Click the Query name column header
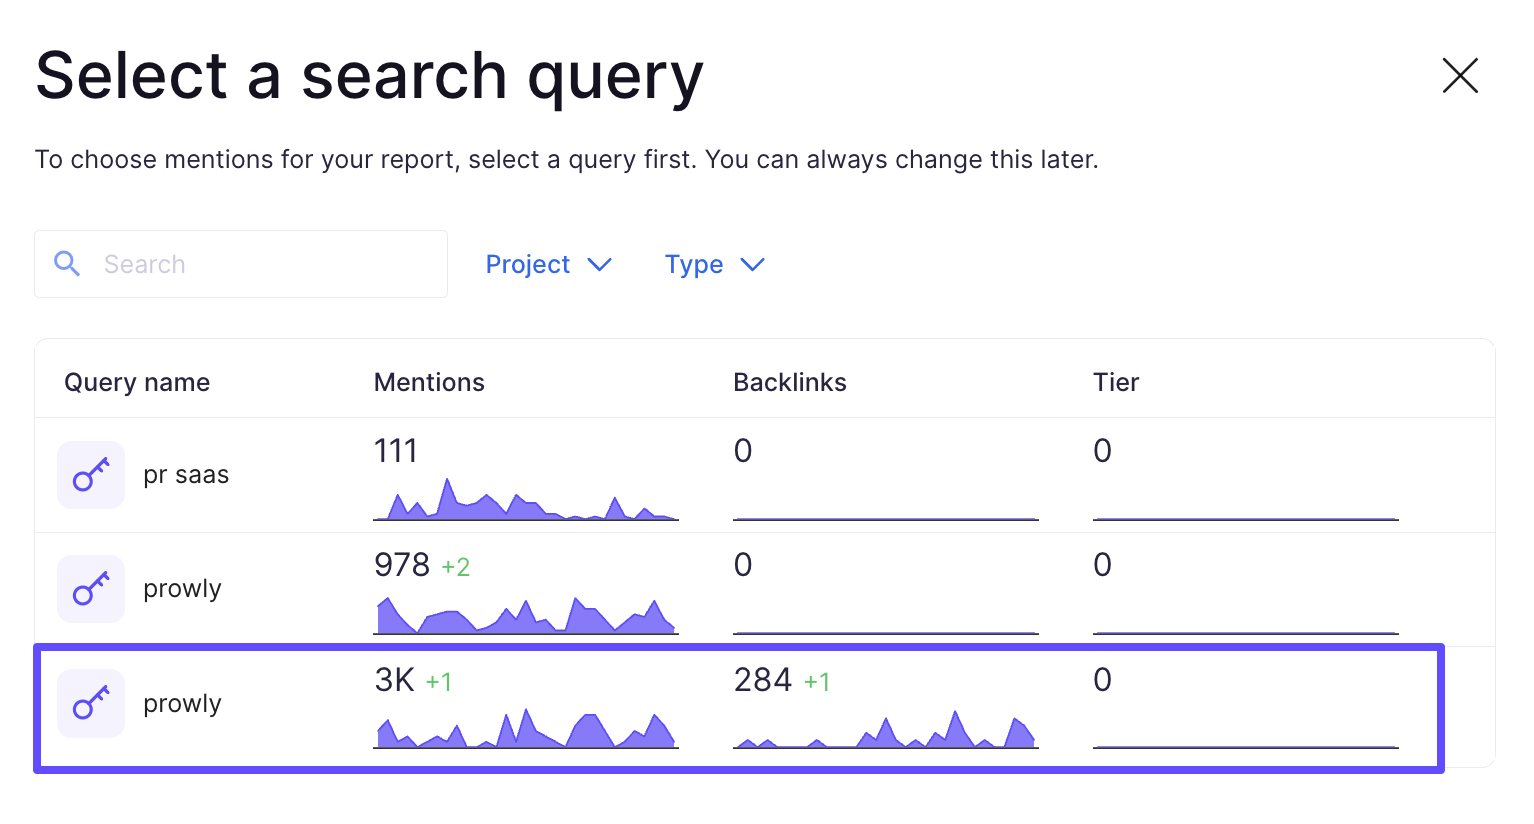The width and height of the screenshot is (1534, 824). (136, 382)
